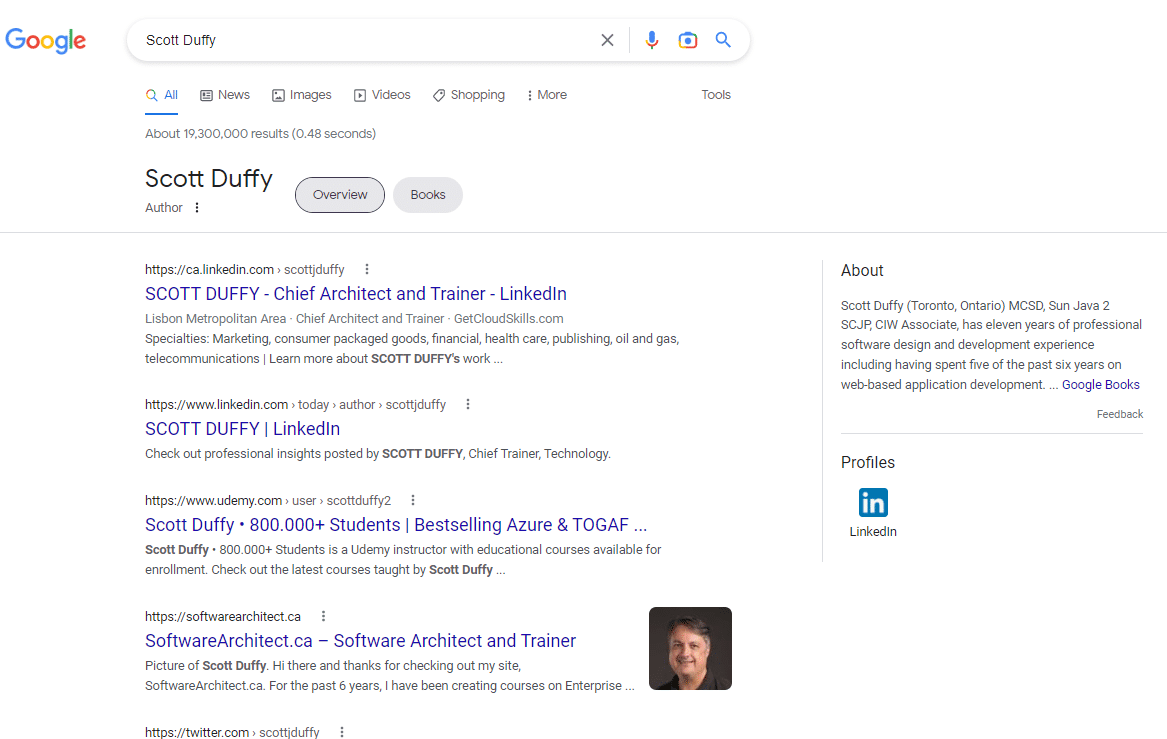This screenshot has height=739, width=1167.
Task: Open three-dot menu for ca.linkedin.com result
Action: pos(367,269)
